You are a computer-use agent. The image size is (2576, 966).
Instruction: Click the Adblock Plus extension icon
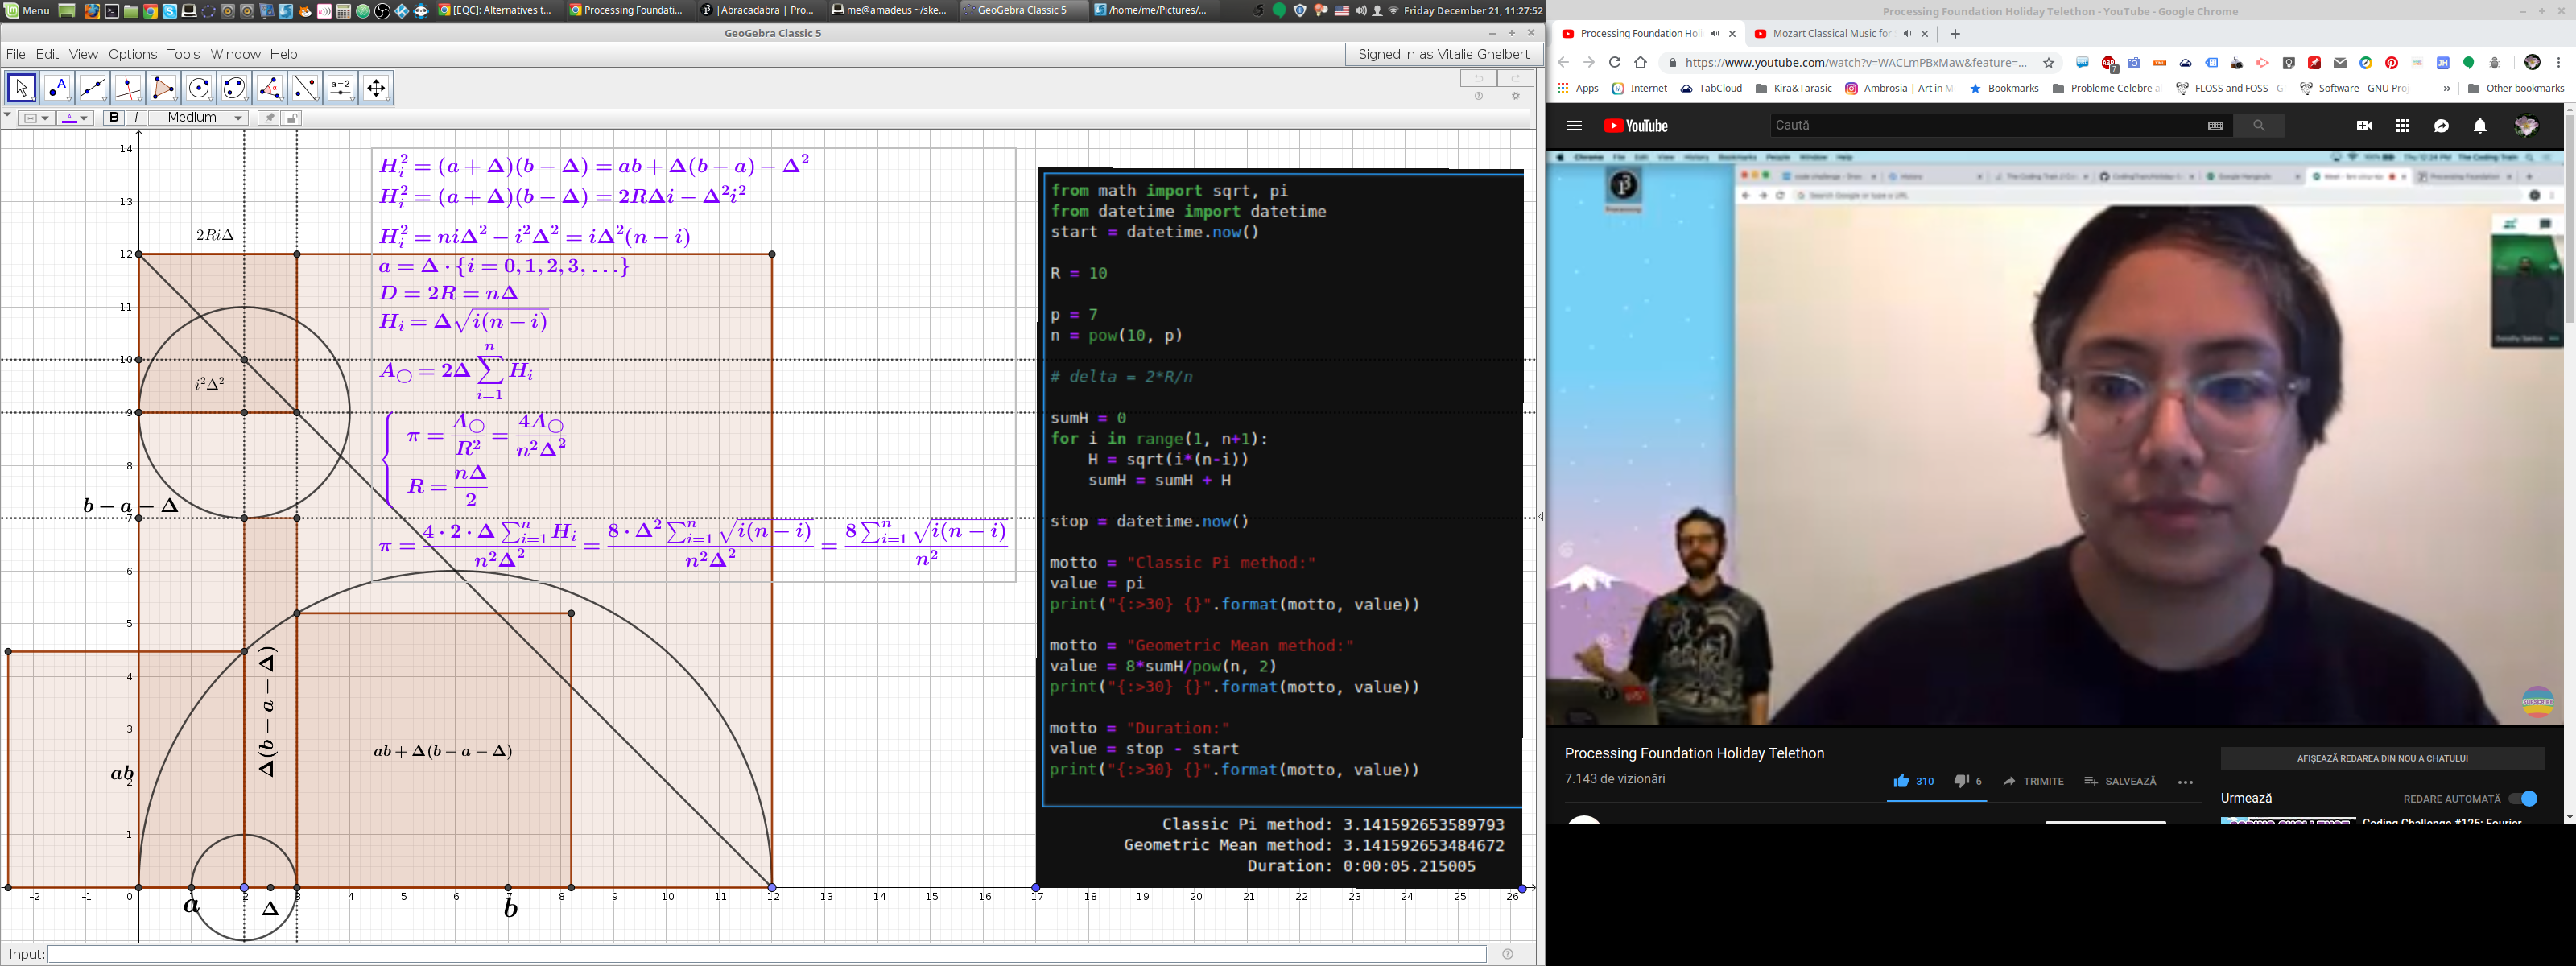[x=2109, y=64]
